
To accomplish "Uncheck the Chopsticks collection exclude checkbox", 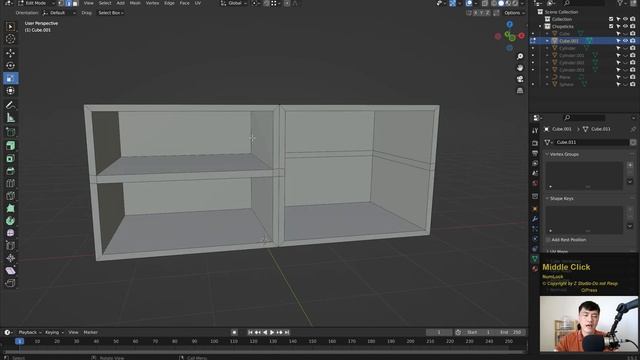I will coord(611,27).
